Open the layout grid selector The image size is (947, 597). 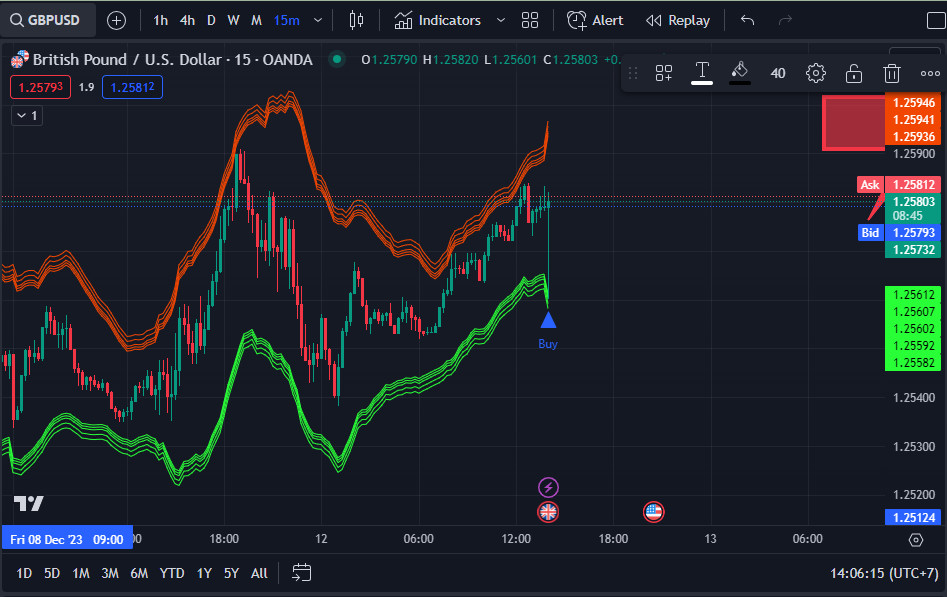coord(530,20)
